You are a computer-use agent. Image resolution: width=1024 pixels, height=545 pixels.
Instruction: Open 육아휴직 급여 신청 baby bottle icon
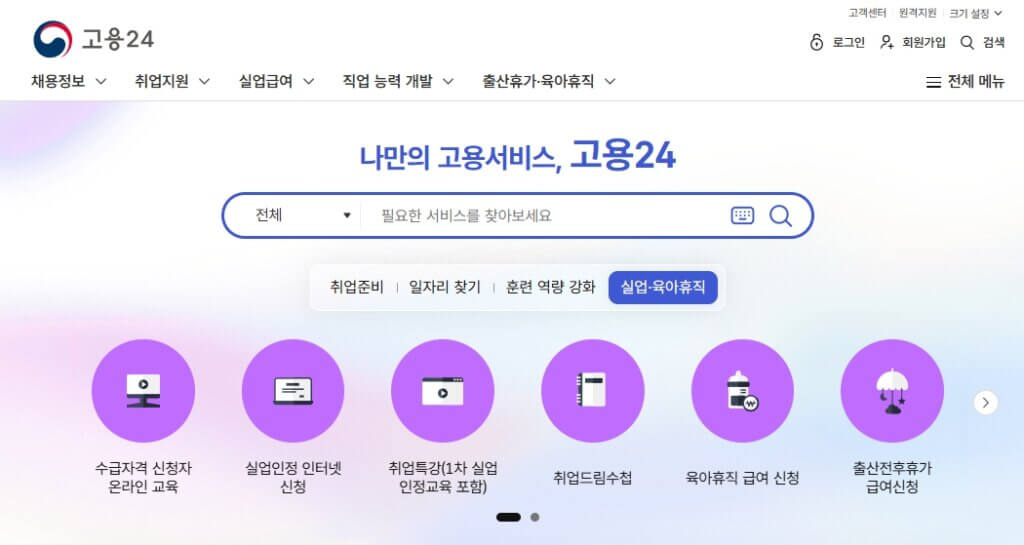(x=743, y=391)
